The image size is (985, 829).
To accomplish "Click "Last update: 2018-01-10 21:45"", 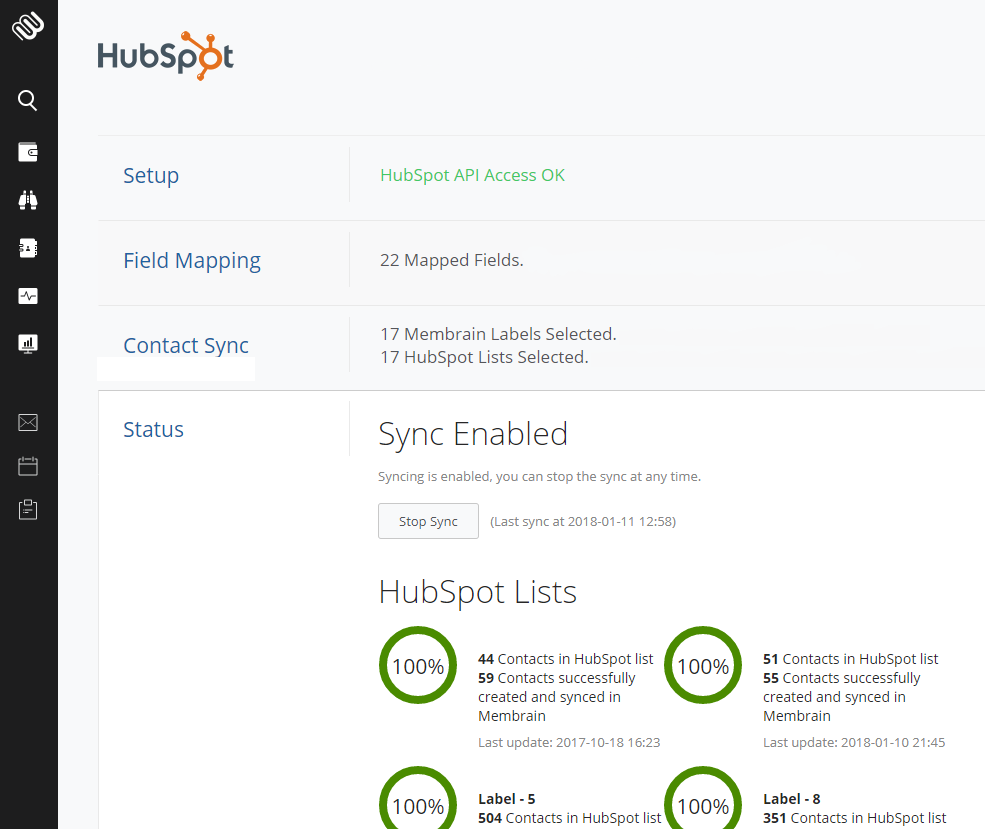I will (854, 742).
